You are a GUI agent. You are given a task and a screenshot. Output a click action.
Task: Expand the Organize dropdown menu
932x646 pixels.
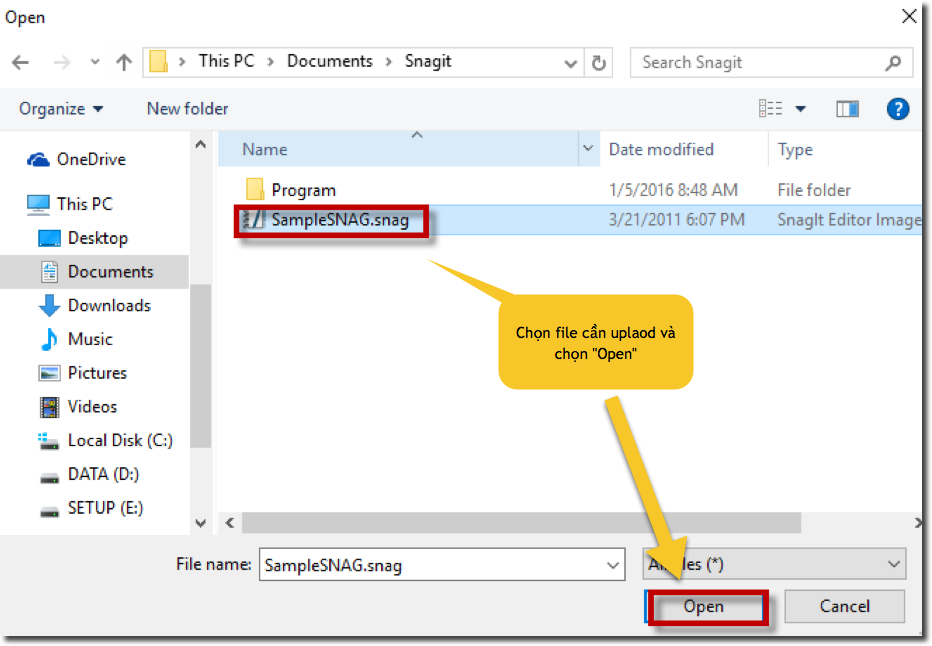(61, 109)
